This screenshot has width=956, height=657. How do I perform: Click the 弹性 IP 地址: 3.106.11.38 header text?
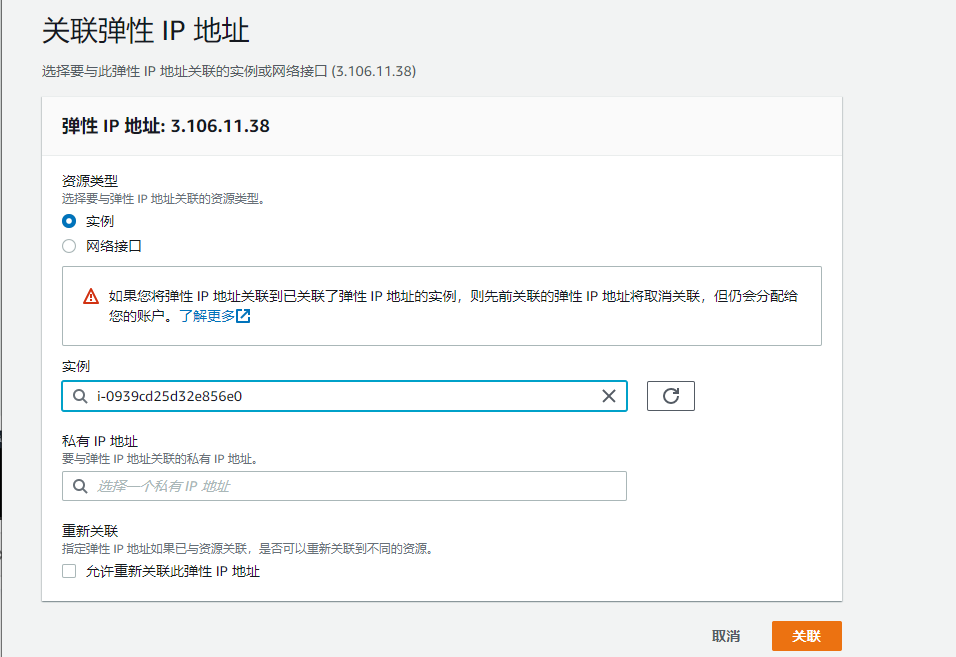coord(166,126)
